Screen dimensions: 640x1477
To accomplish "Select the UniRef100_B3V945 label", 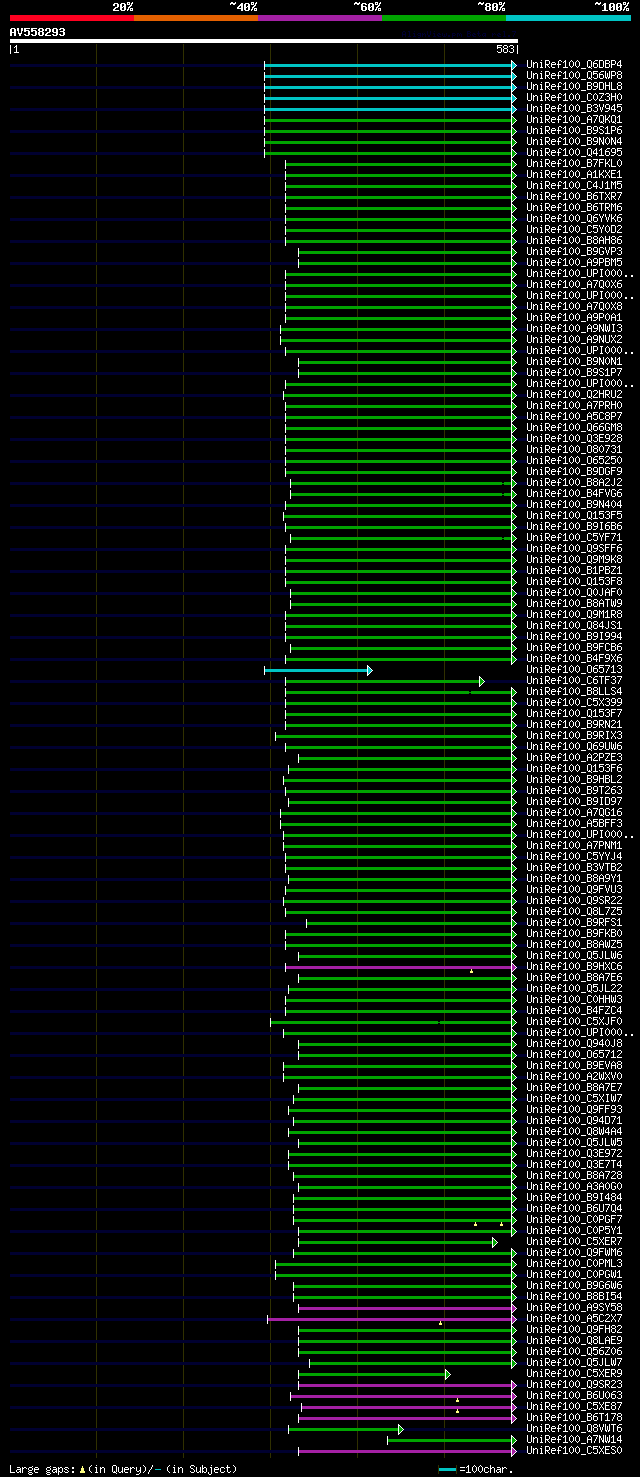I will (574, 108).
